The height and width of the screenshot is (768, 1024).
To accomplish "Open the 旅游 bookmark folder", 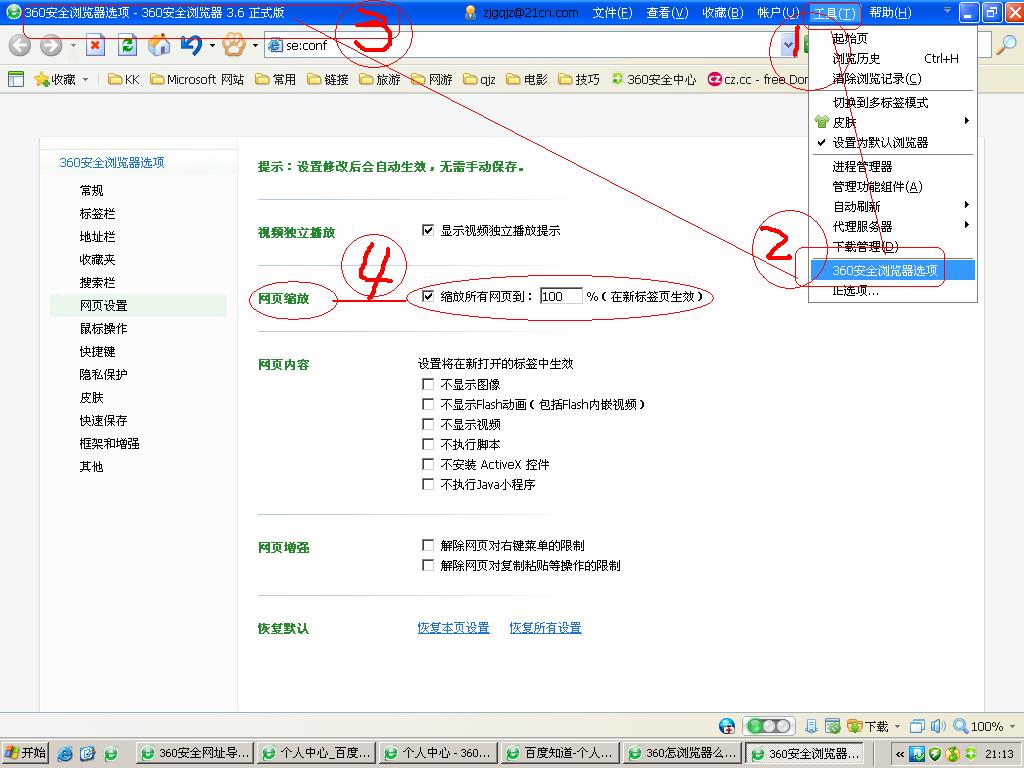I will [x=380, y=80].
